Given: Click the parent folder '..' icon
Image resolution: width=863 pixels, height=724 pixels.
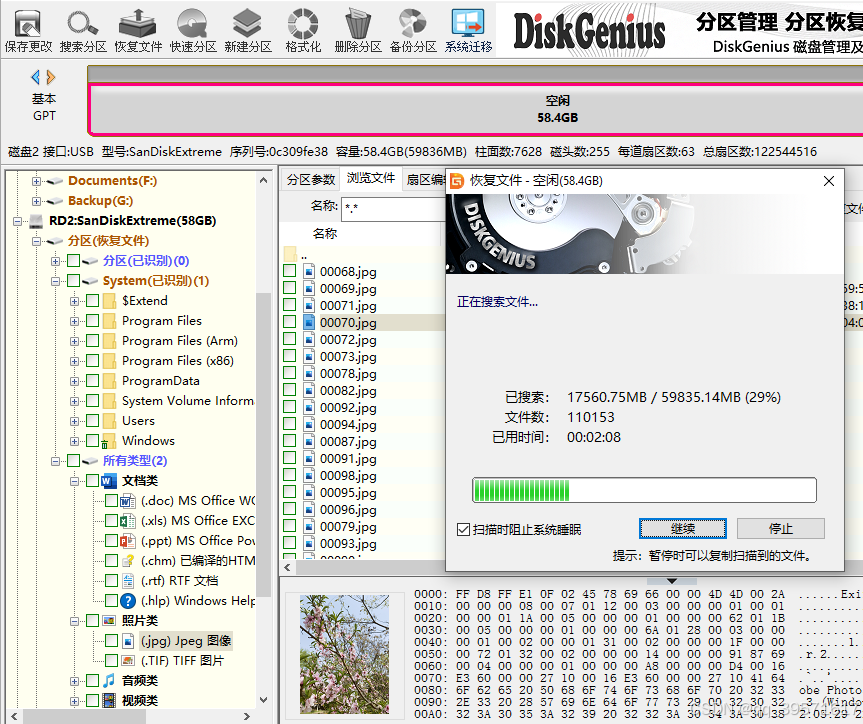Looking at the screenshot, I should click(x=290, y=254).
